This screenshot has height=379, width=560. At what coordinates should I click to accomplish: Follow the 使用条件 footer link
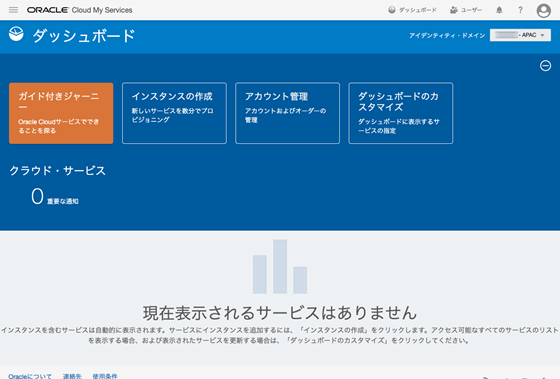[105, 376]
